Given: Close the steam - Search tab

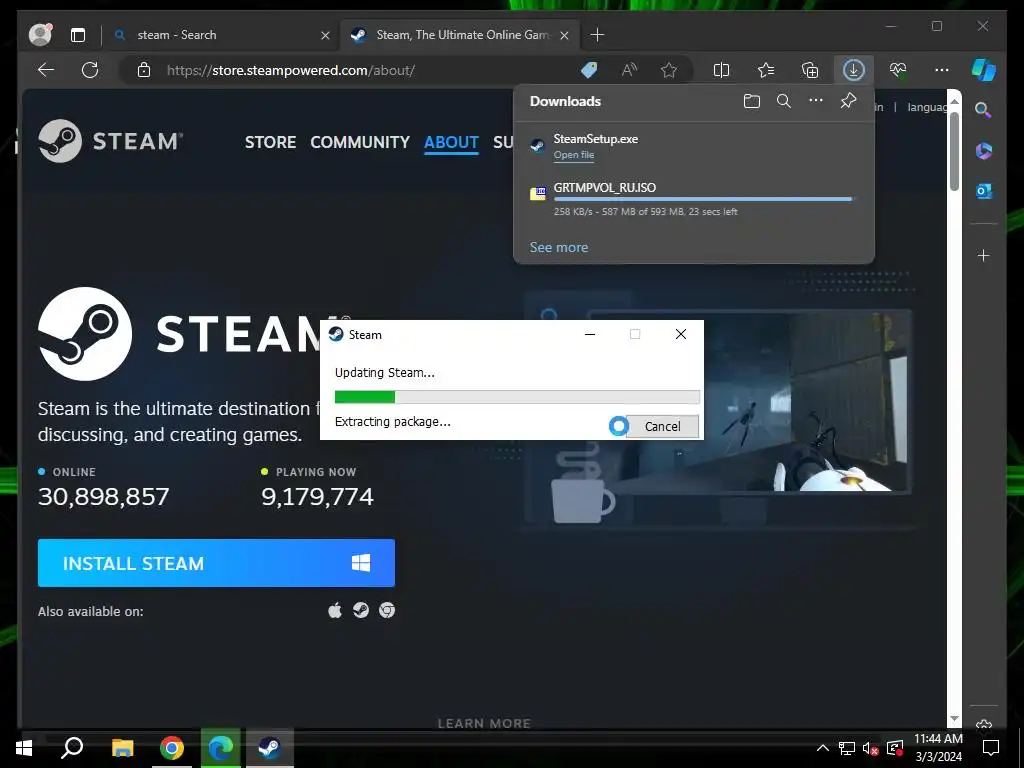Looking at the screenshot, I should [x=325, y=35].
